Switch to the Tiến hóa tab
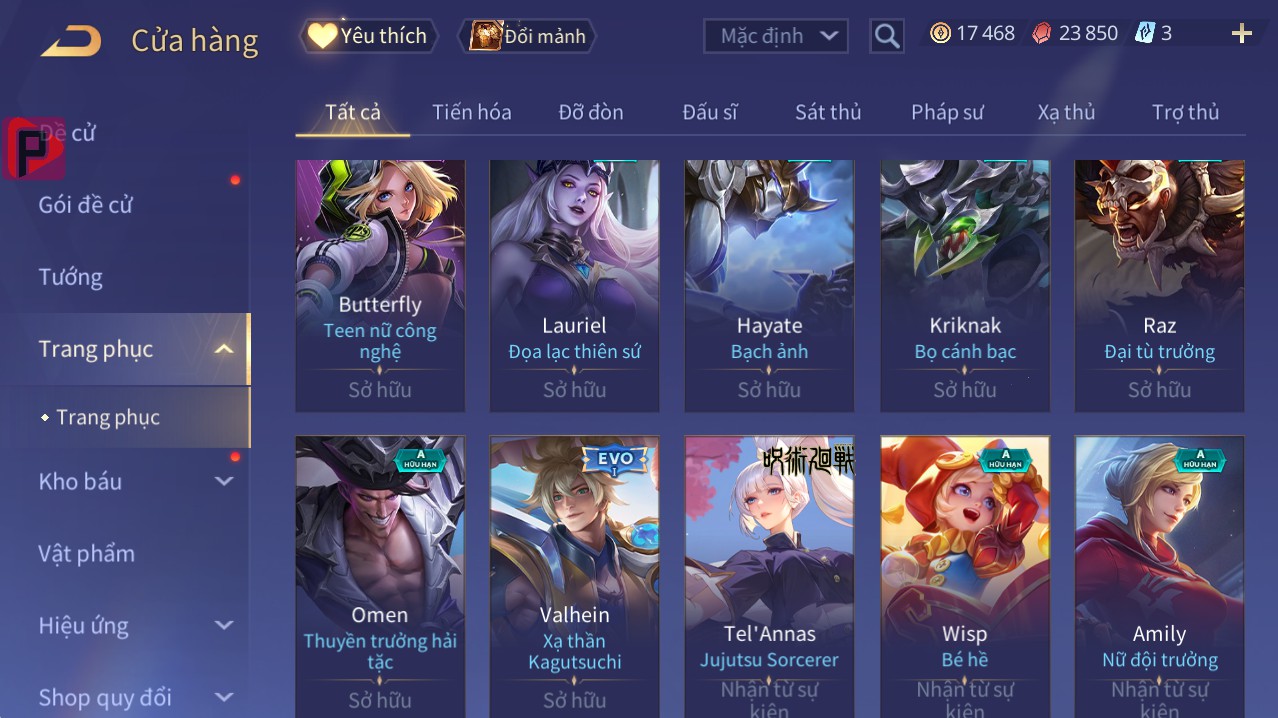 [x=472, y=112]
